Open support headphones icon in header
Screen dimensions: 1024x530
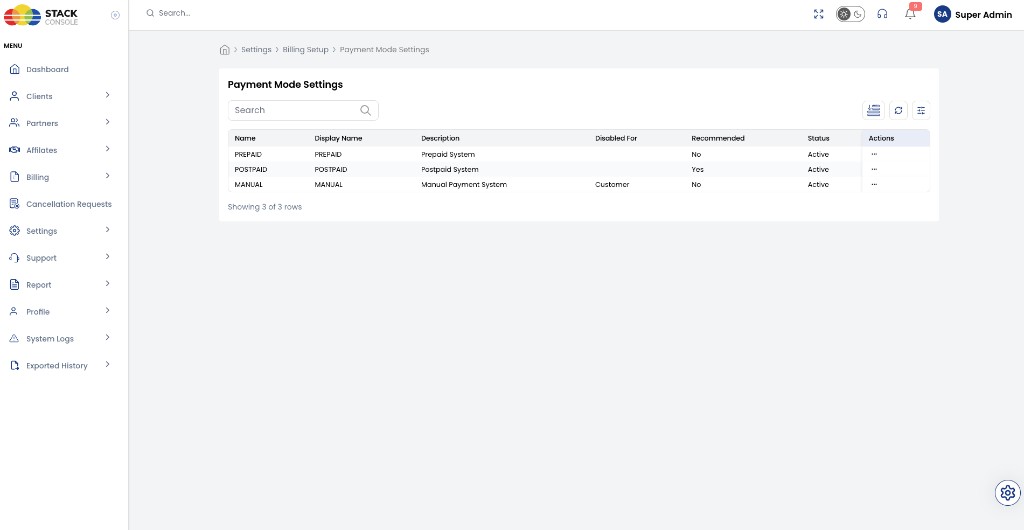[x=882, y=14]
